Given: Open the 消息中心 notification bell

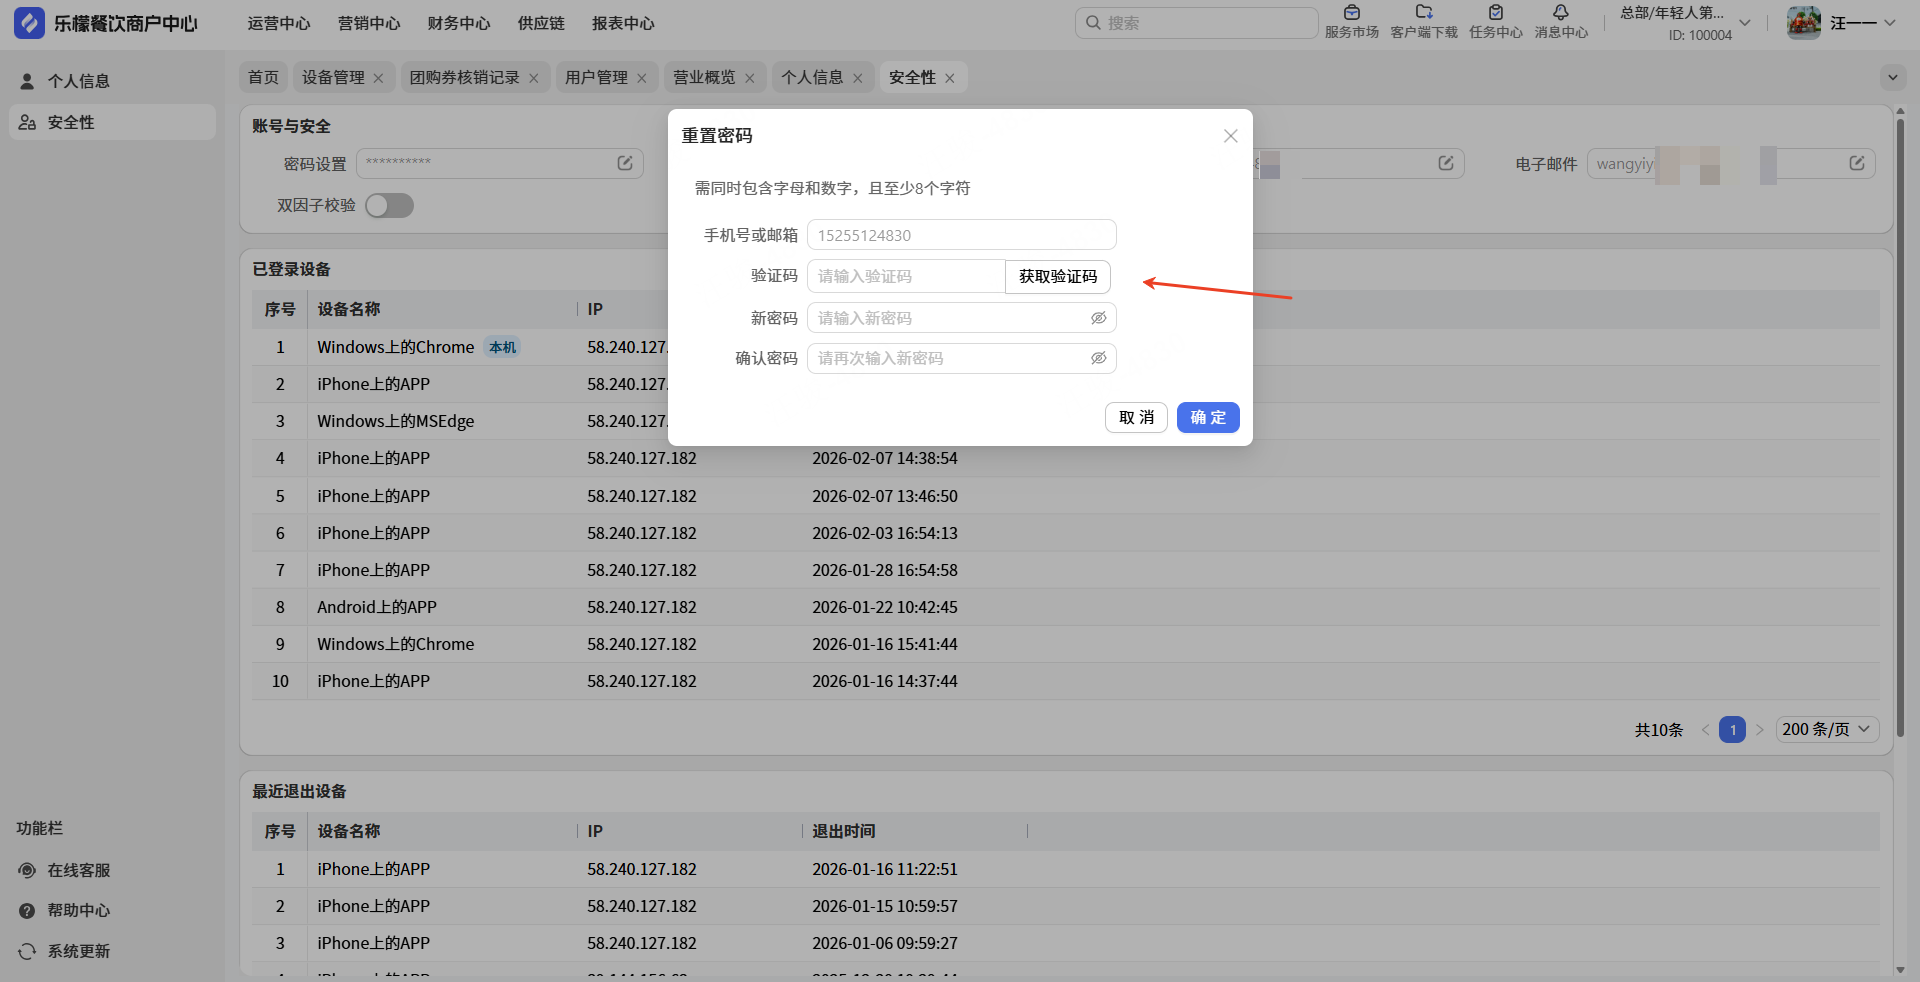Looking at the screenshot, I should click(x=1560, y=14).
